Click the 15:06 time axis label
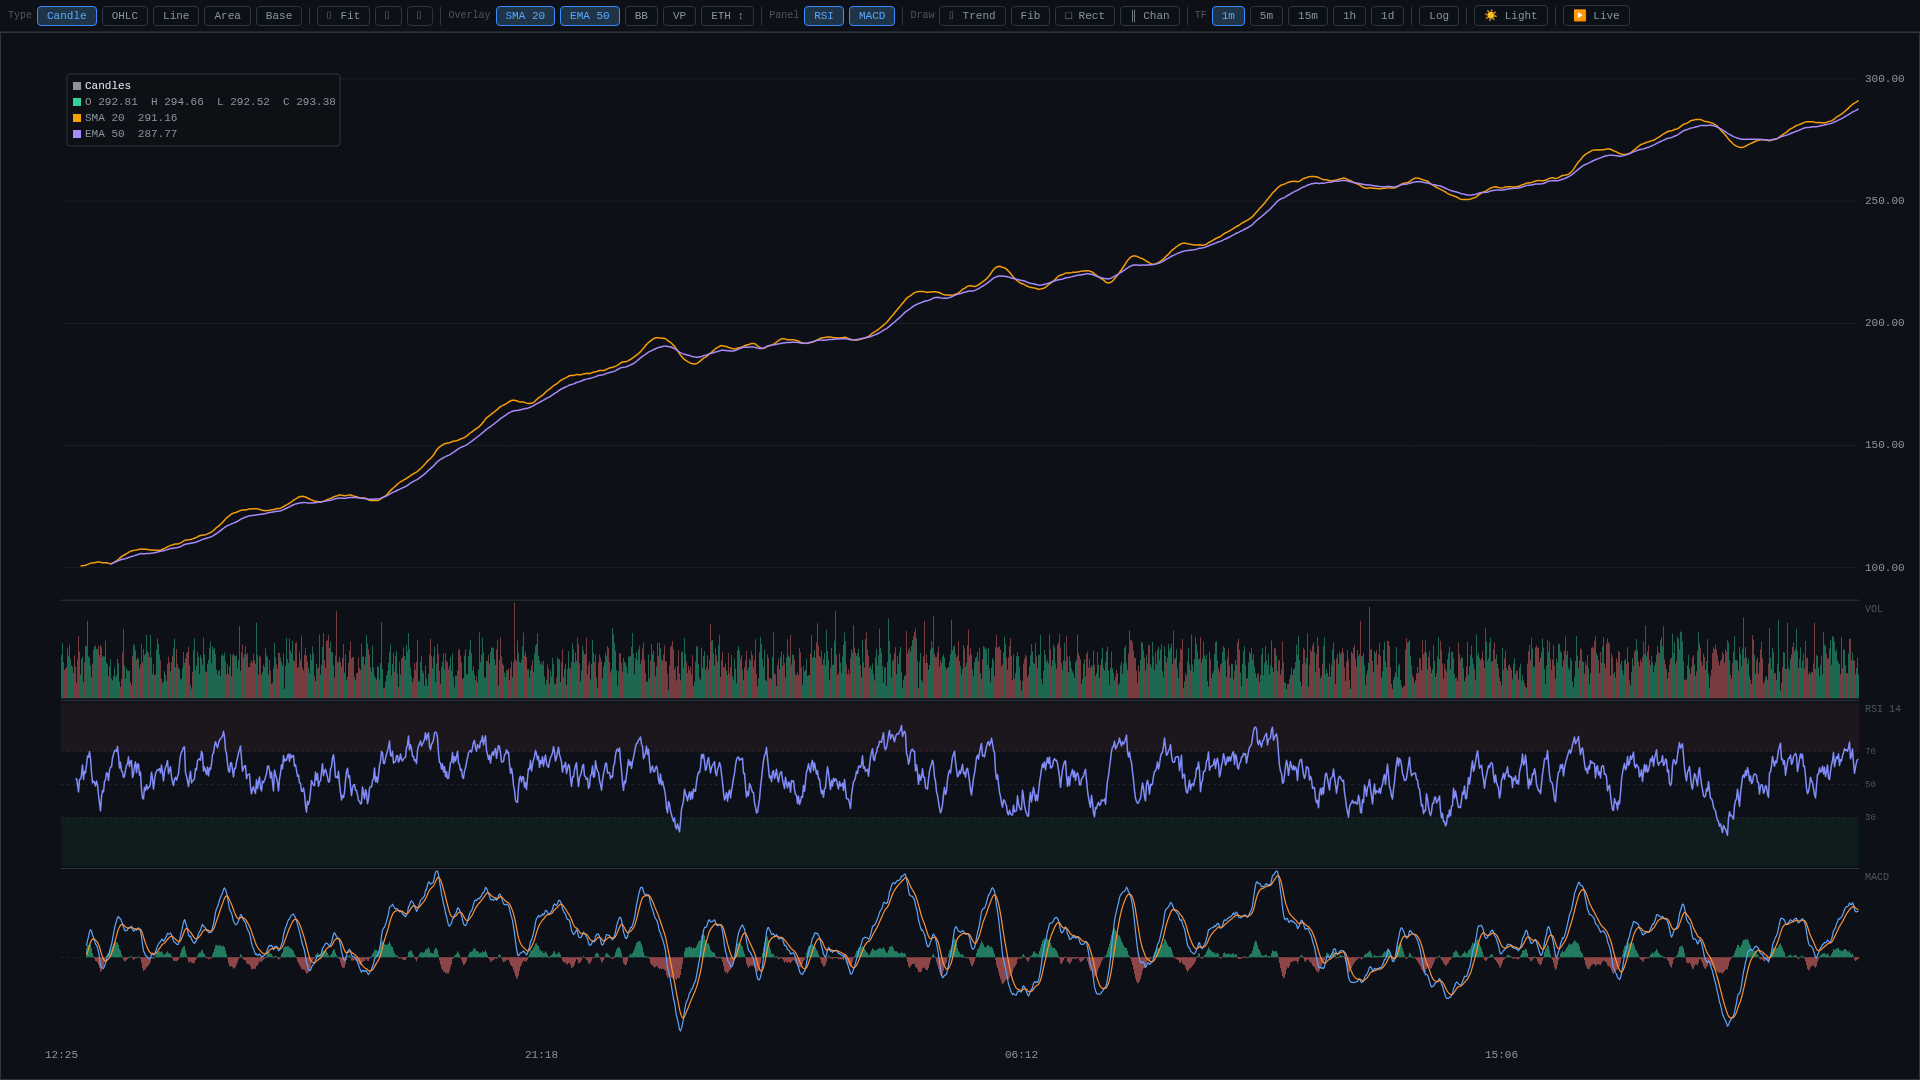Viewport: 1920px width, 1080px height. pyautogui.click(x=1501, y=1055)
